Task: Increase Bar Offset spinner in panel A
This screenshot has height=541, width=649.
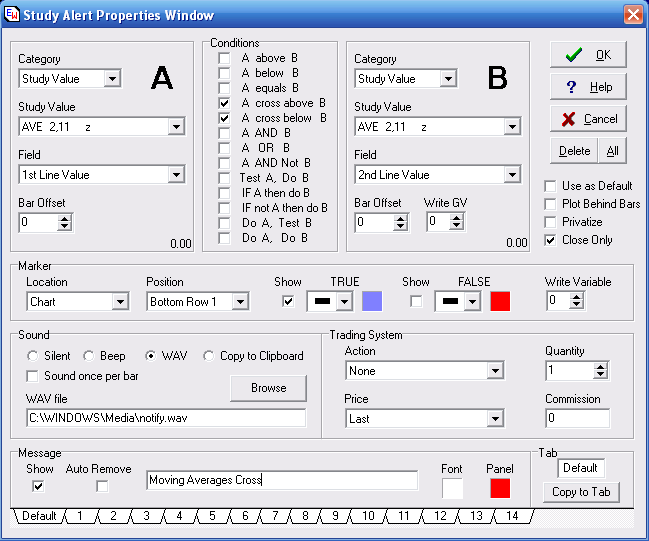Action: coord(64,218)
